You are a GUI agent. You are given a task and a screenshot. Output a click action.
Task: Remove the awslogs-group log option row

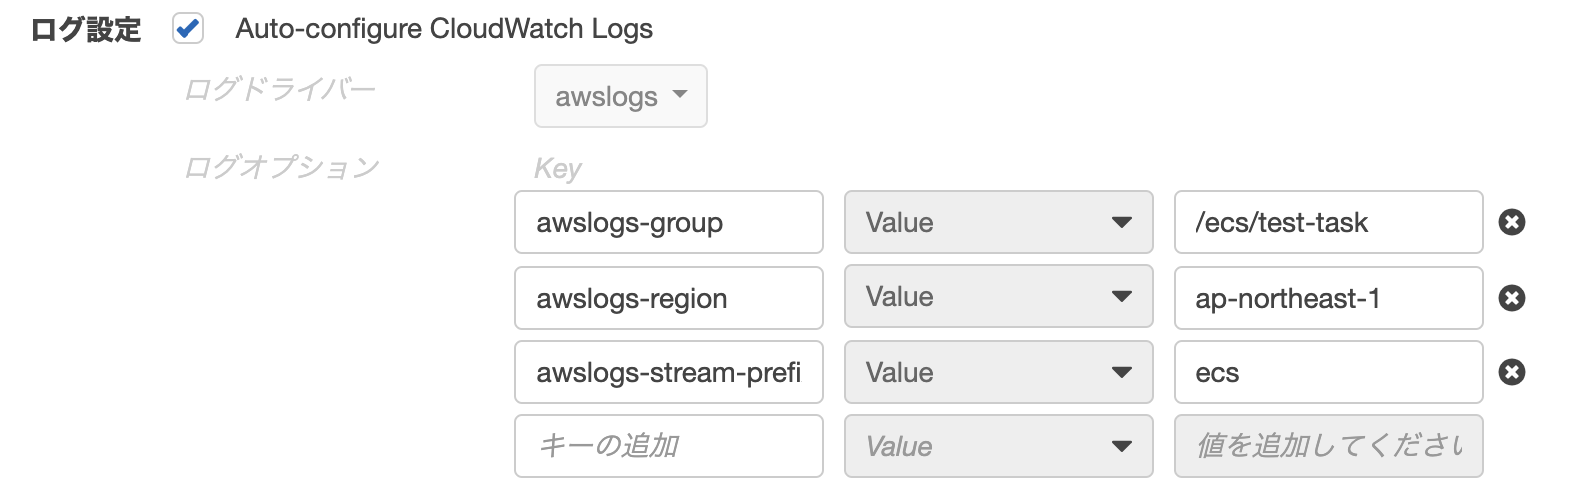[1511, 222]
